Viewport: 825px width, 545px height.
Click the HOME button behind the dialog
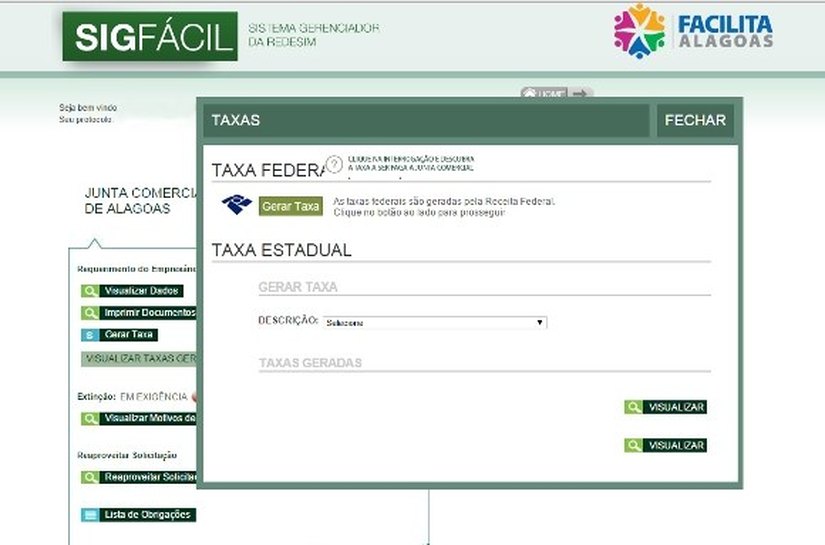(x=544, y=93)
